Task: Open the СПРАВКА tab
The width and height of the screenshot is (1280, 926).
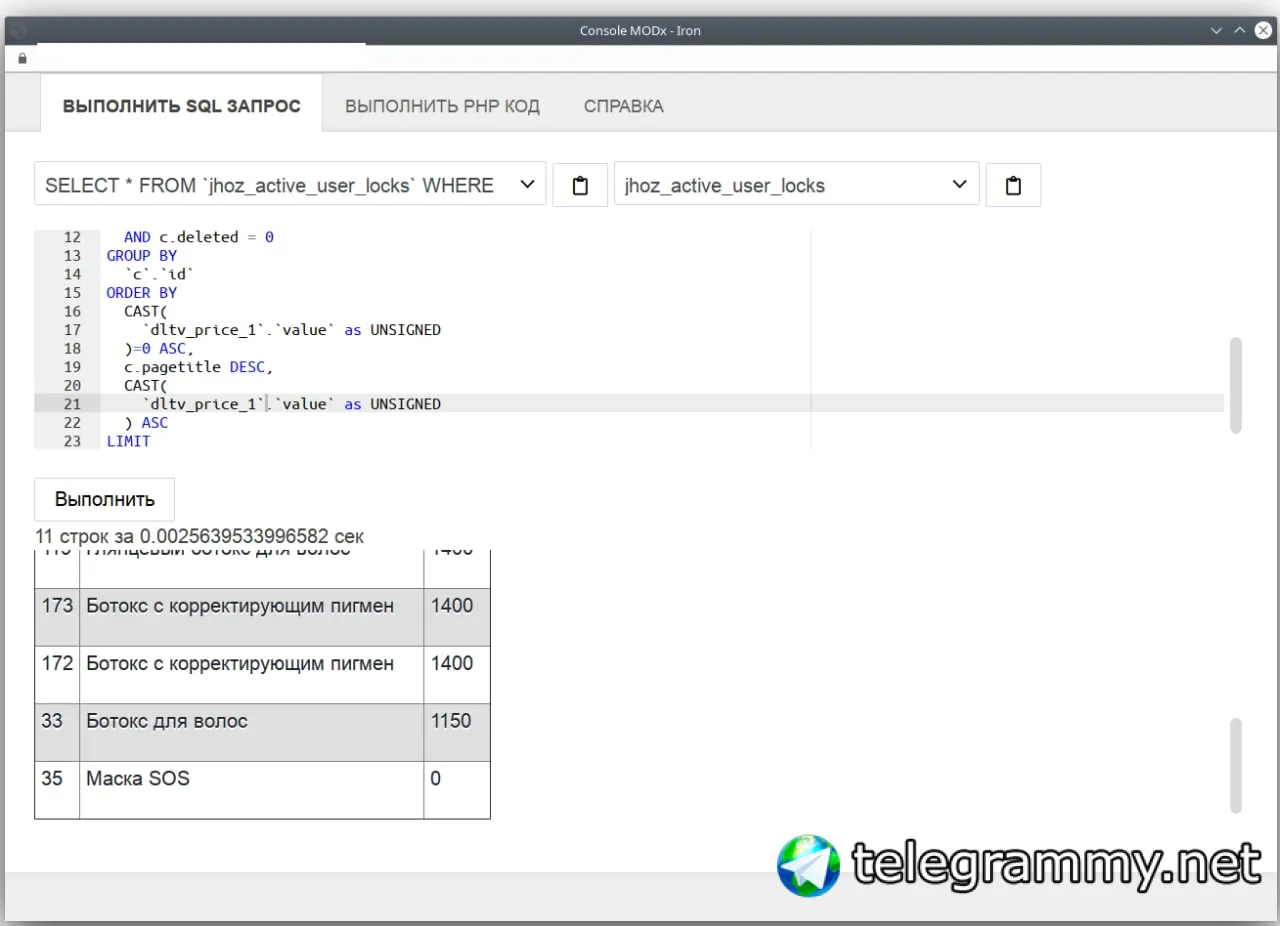Action: [x=623, y=106]
